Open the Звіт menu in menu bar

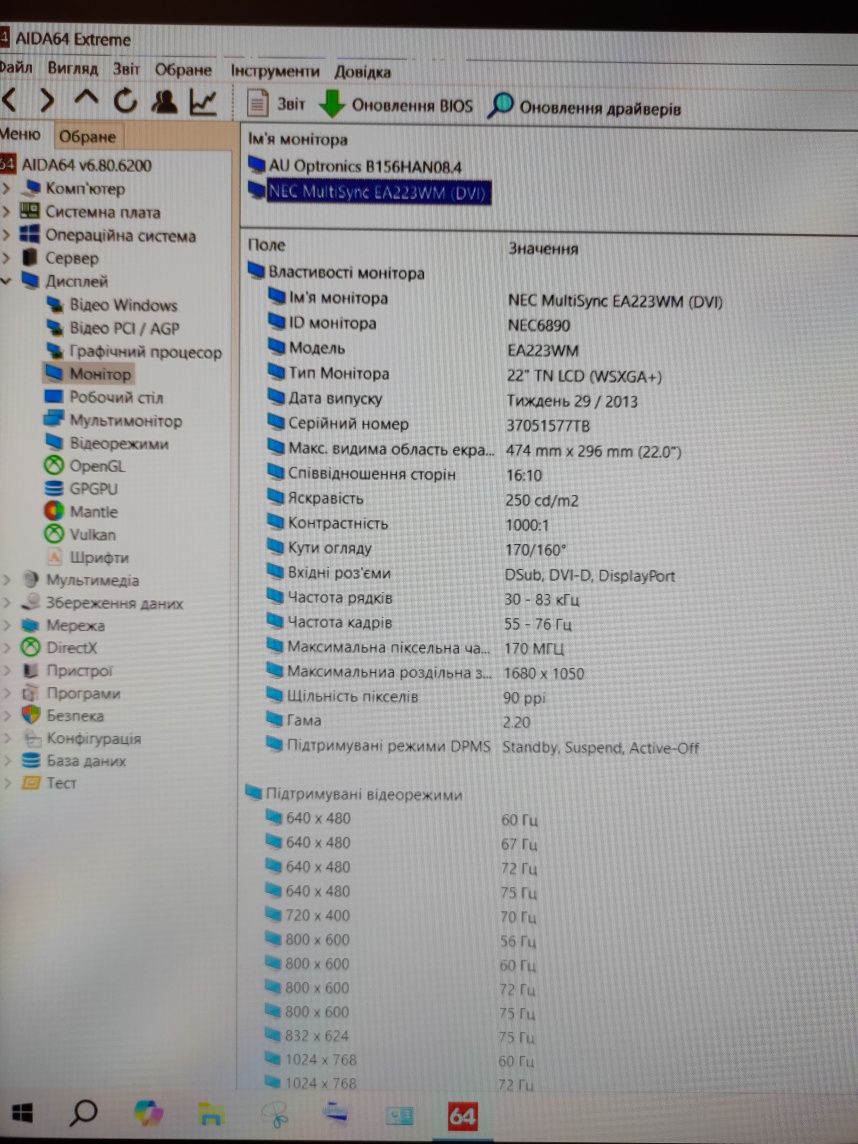126,69
